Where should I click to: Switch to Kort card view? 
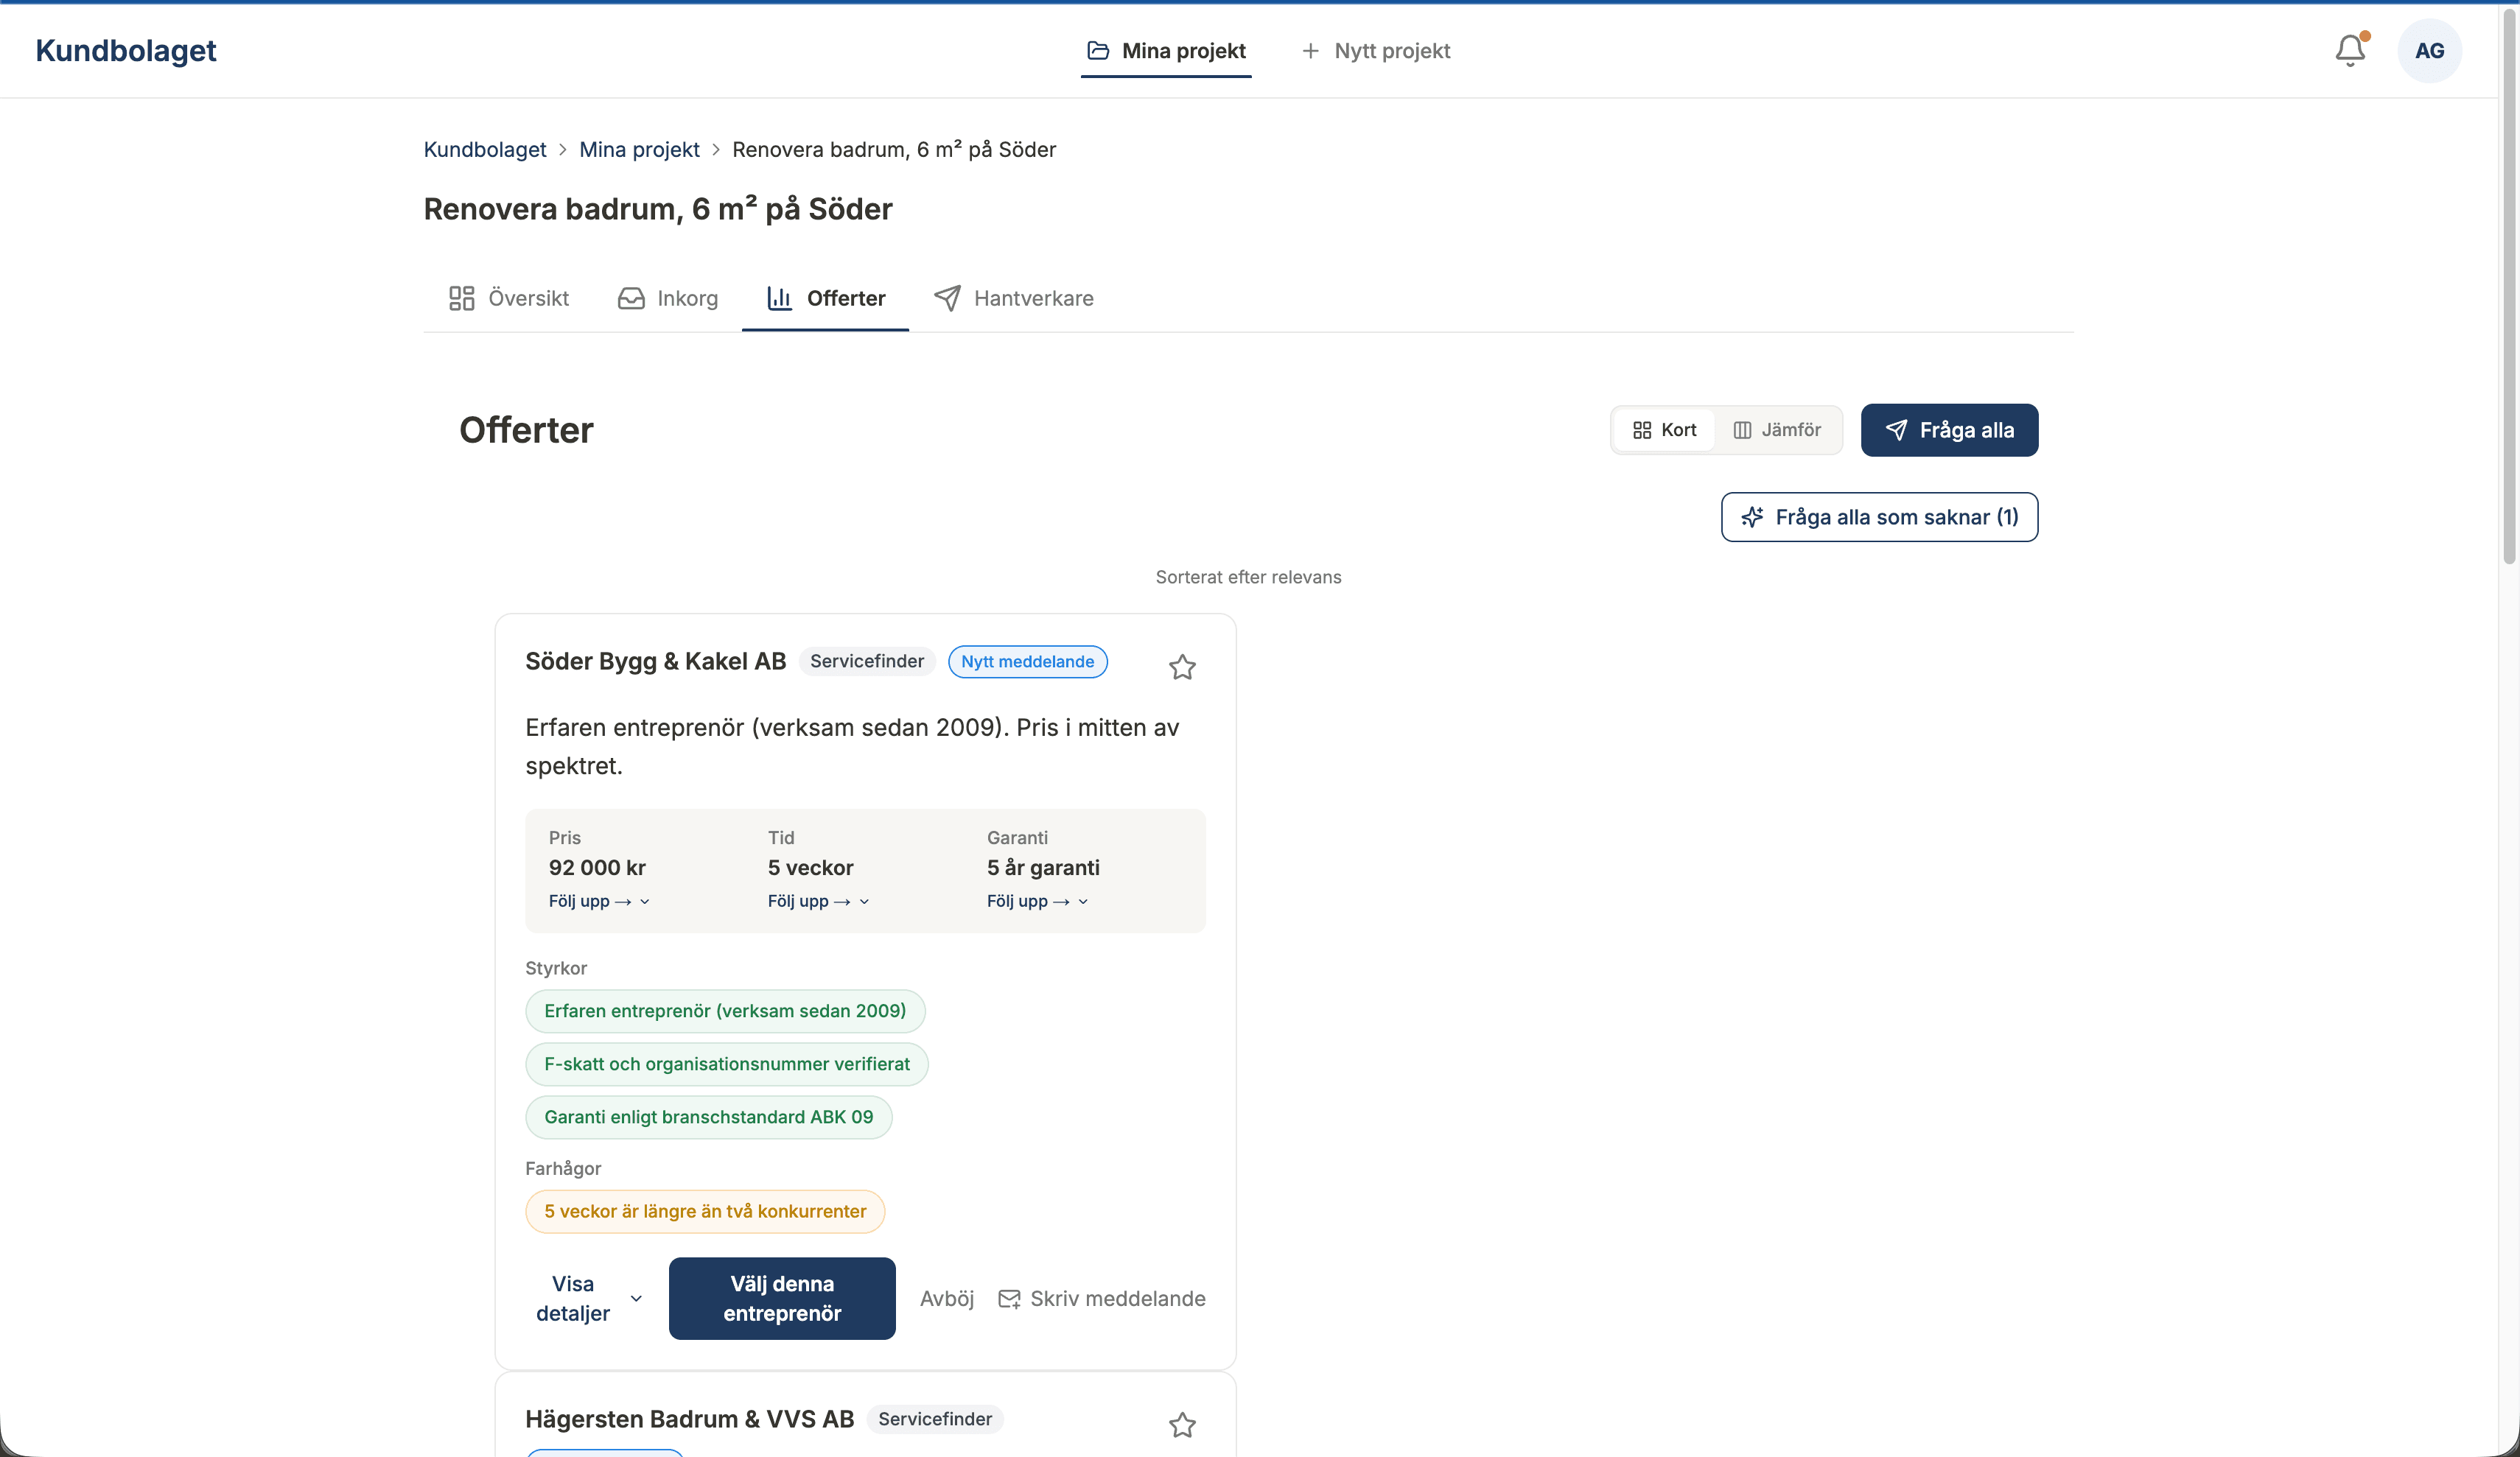point(1664,430)
